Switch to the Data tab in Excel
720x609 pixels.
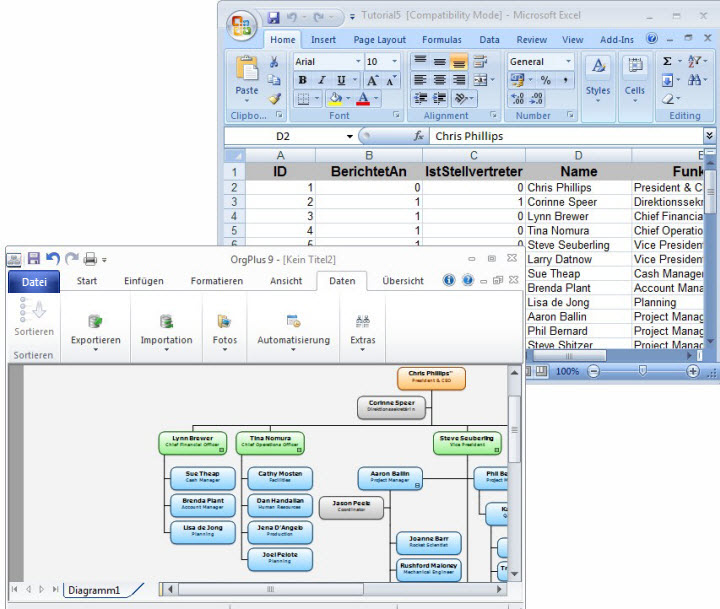(489, 40)
